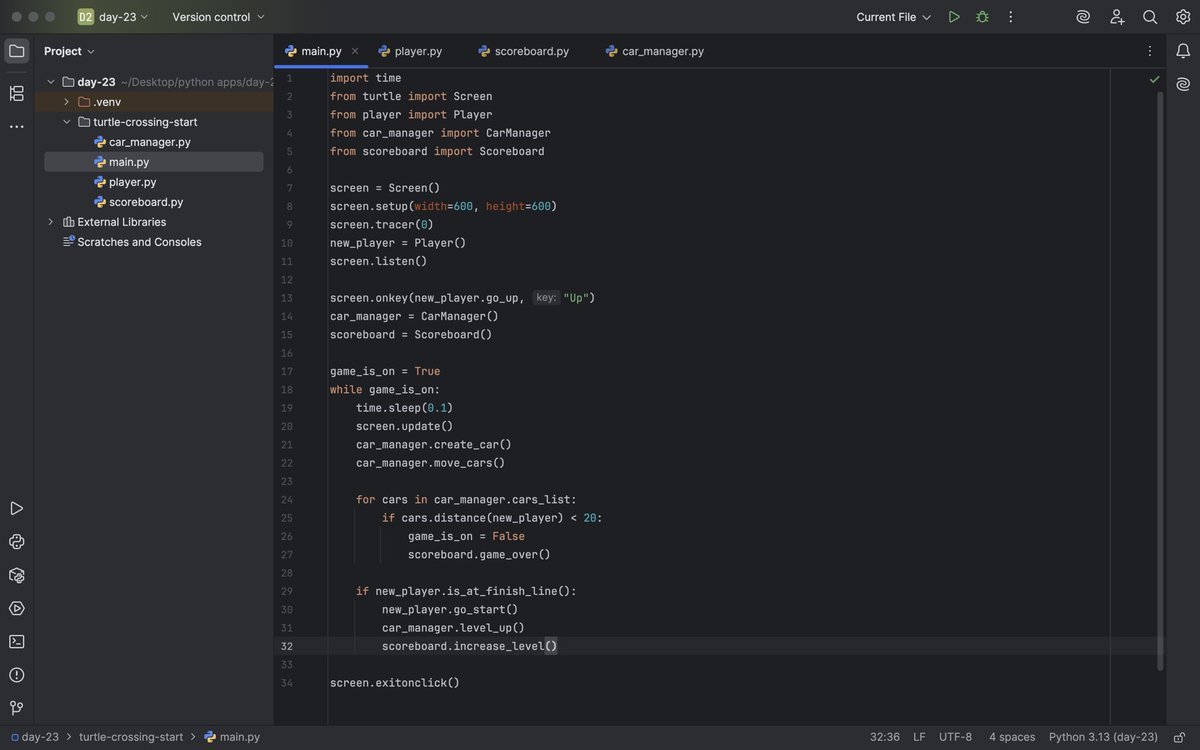Collapse the turtle-crossing-start folder
Screen dimensions: 1200x750
[x=67, y=122]
